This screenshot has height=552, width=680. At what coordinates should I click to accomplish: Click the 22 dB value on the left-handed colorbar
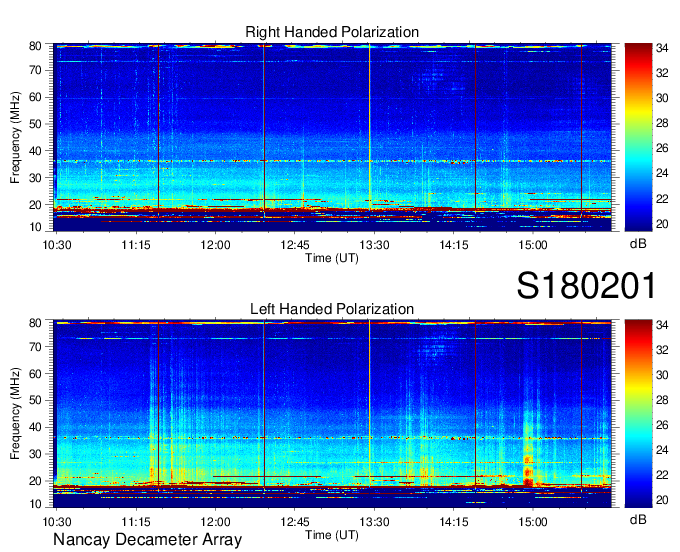[x=662, y=475]
